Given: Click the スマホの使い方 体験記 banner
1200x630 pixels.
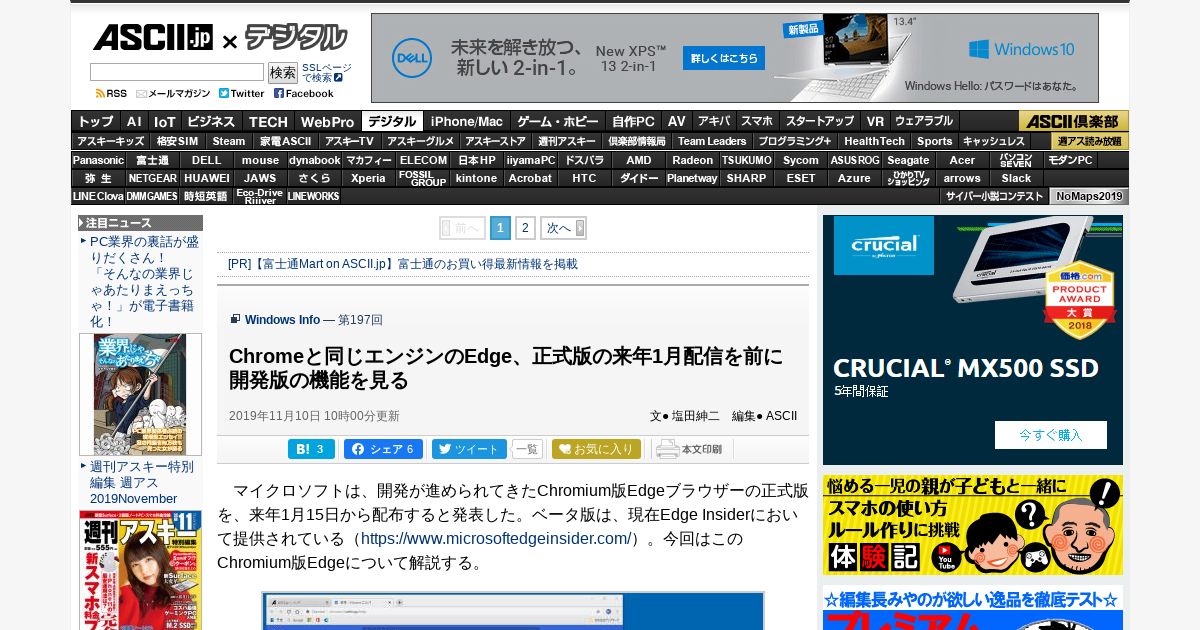Looking at the screenshot, I should pos(972,525).
